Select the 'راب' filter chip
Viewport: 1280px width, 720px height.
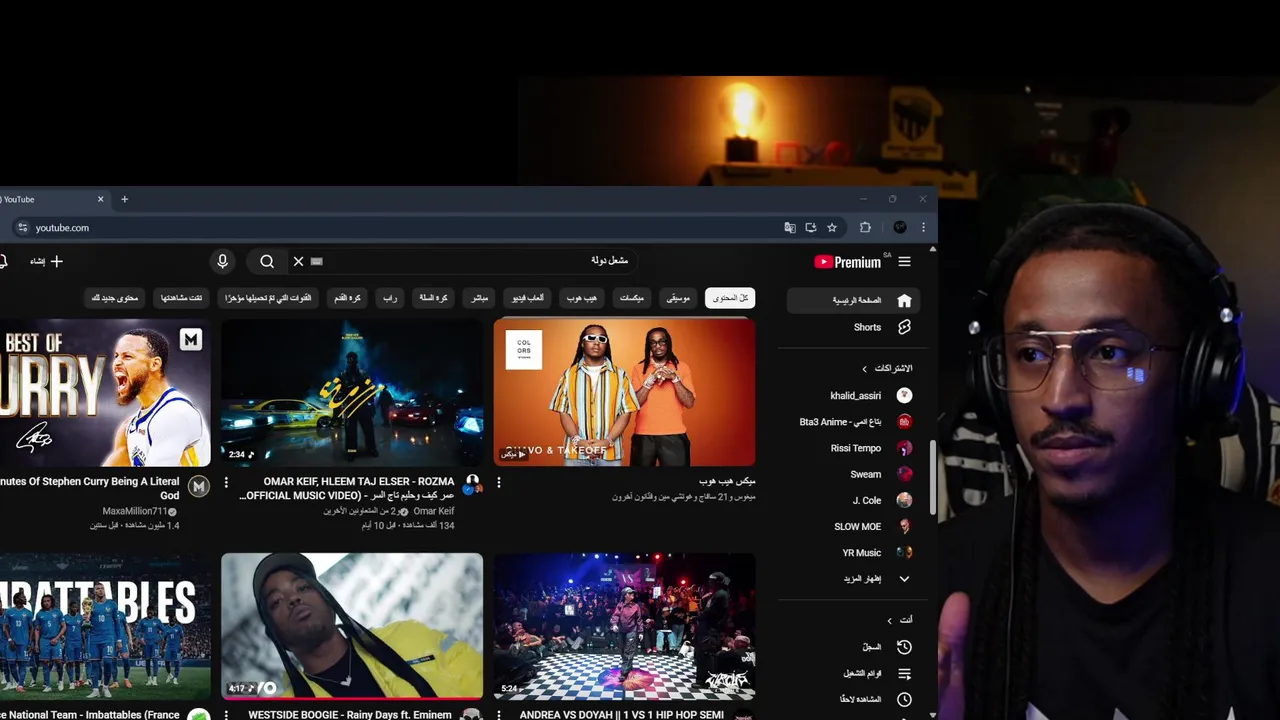[x=390, y=298]
